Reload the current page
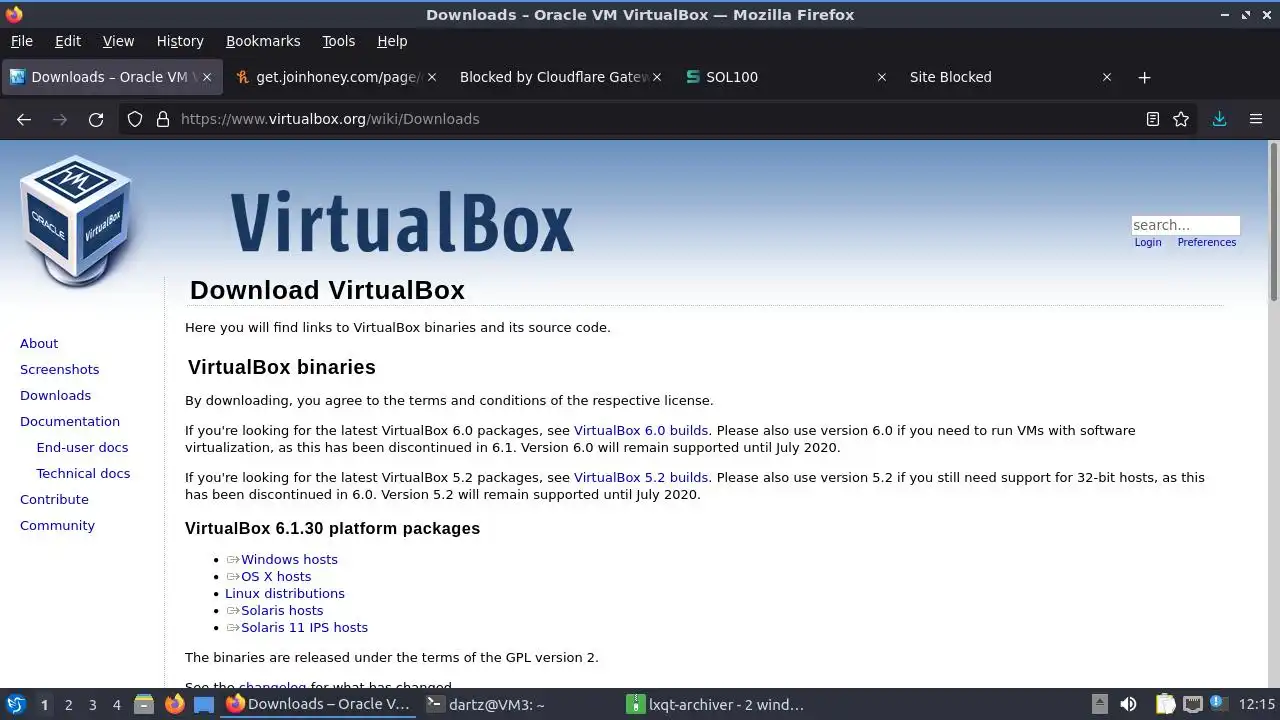 [x=96, y=119]
